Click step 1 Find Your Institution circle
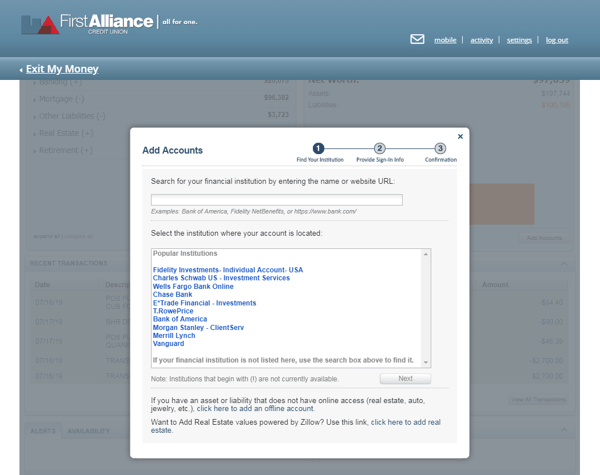 click(318, 148)
